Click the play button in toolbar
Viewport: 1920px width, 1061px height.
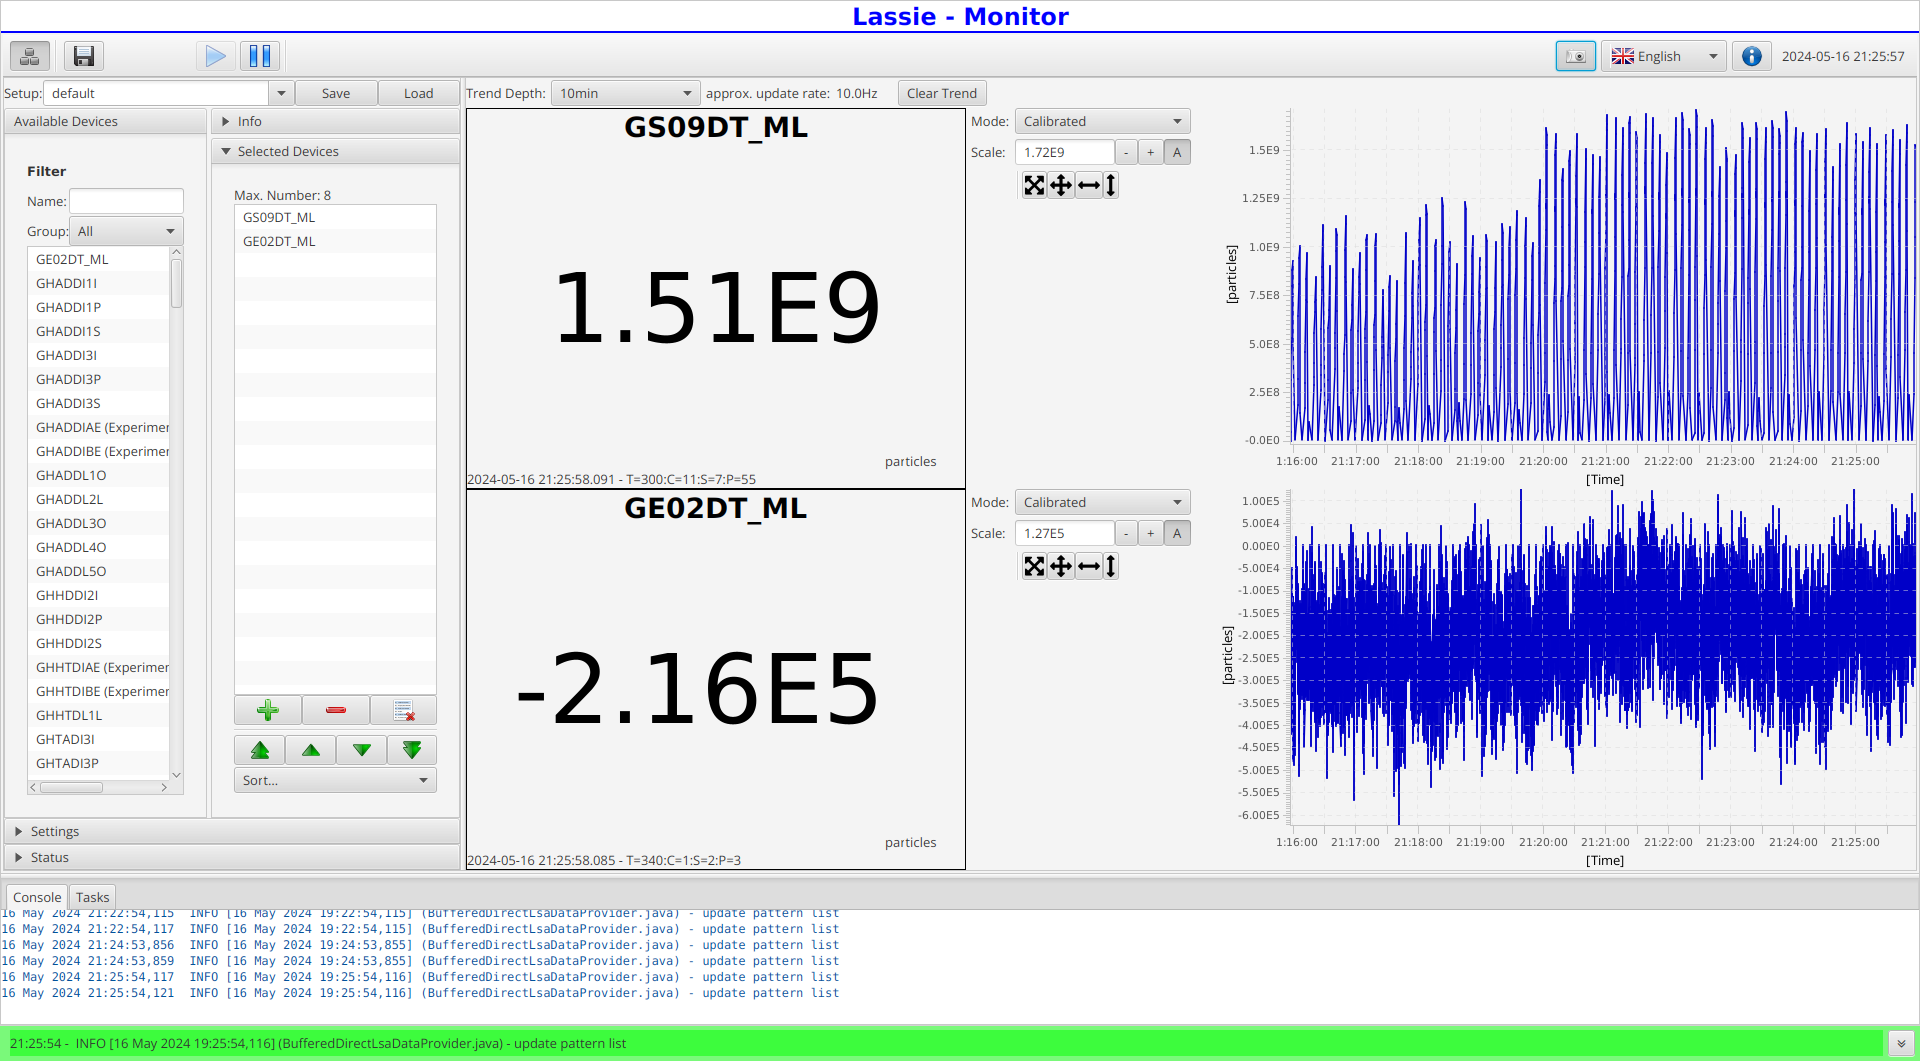click(215, 56)
